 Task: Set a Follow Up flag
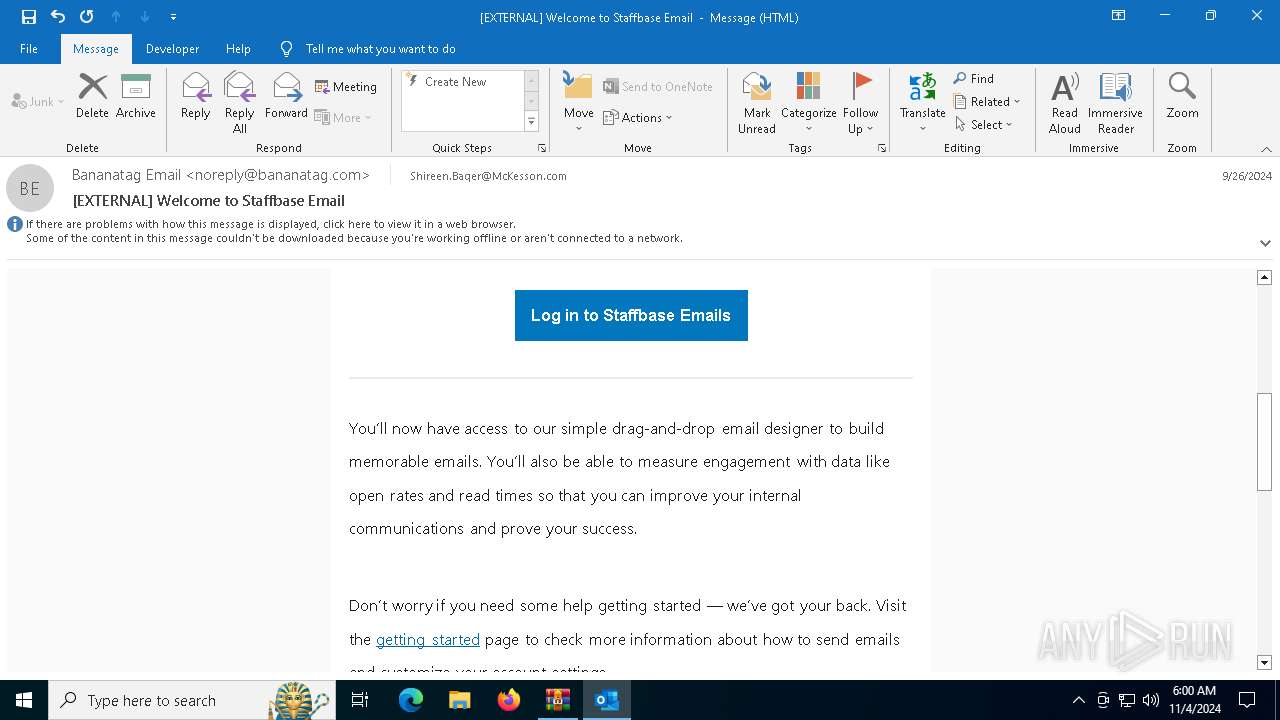(860, 102)
